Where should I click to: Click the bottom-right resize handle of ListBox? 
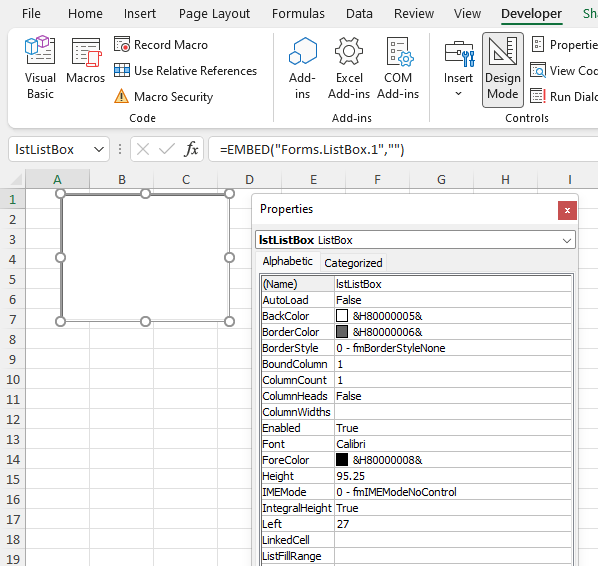[229, 322]
